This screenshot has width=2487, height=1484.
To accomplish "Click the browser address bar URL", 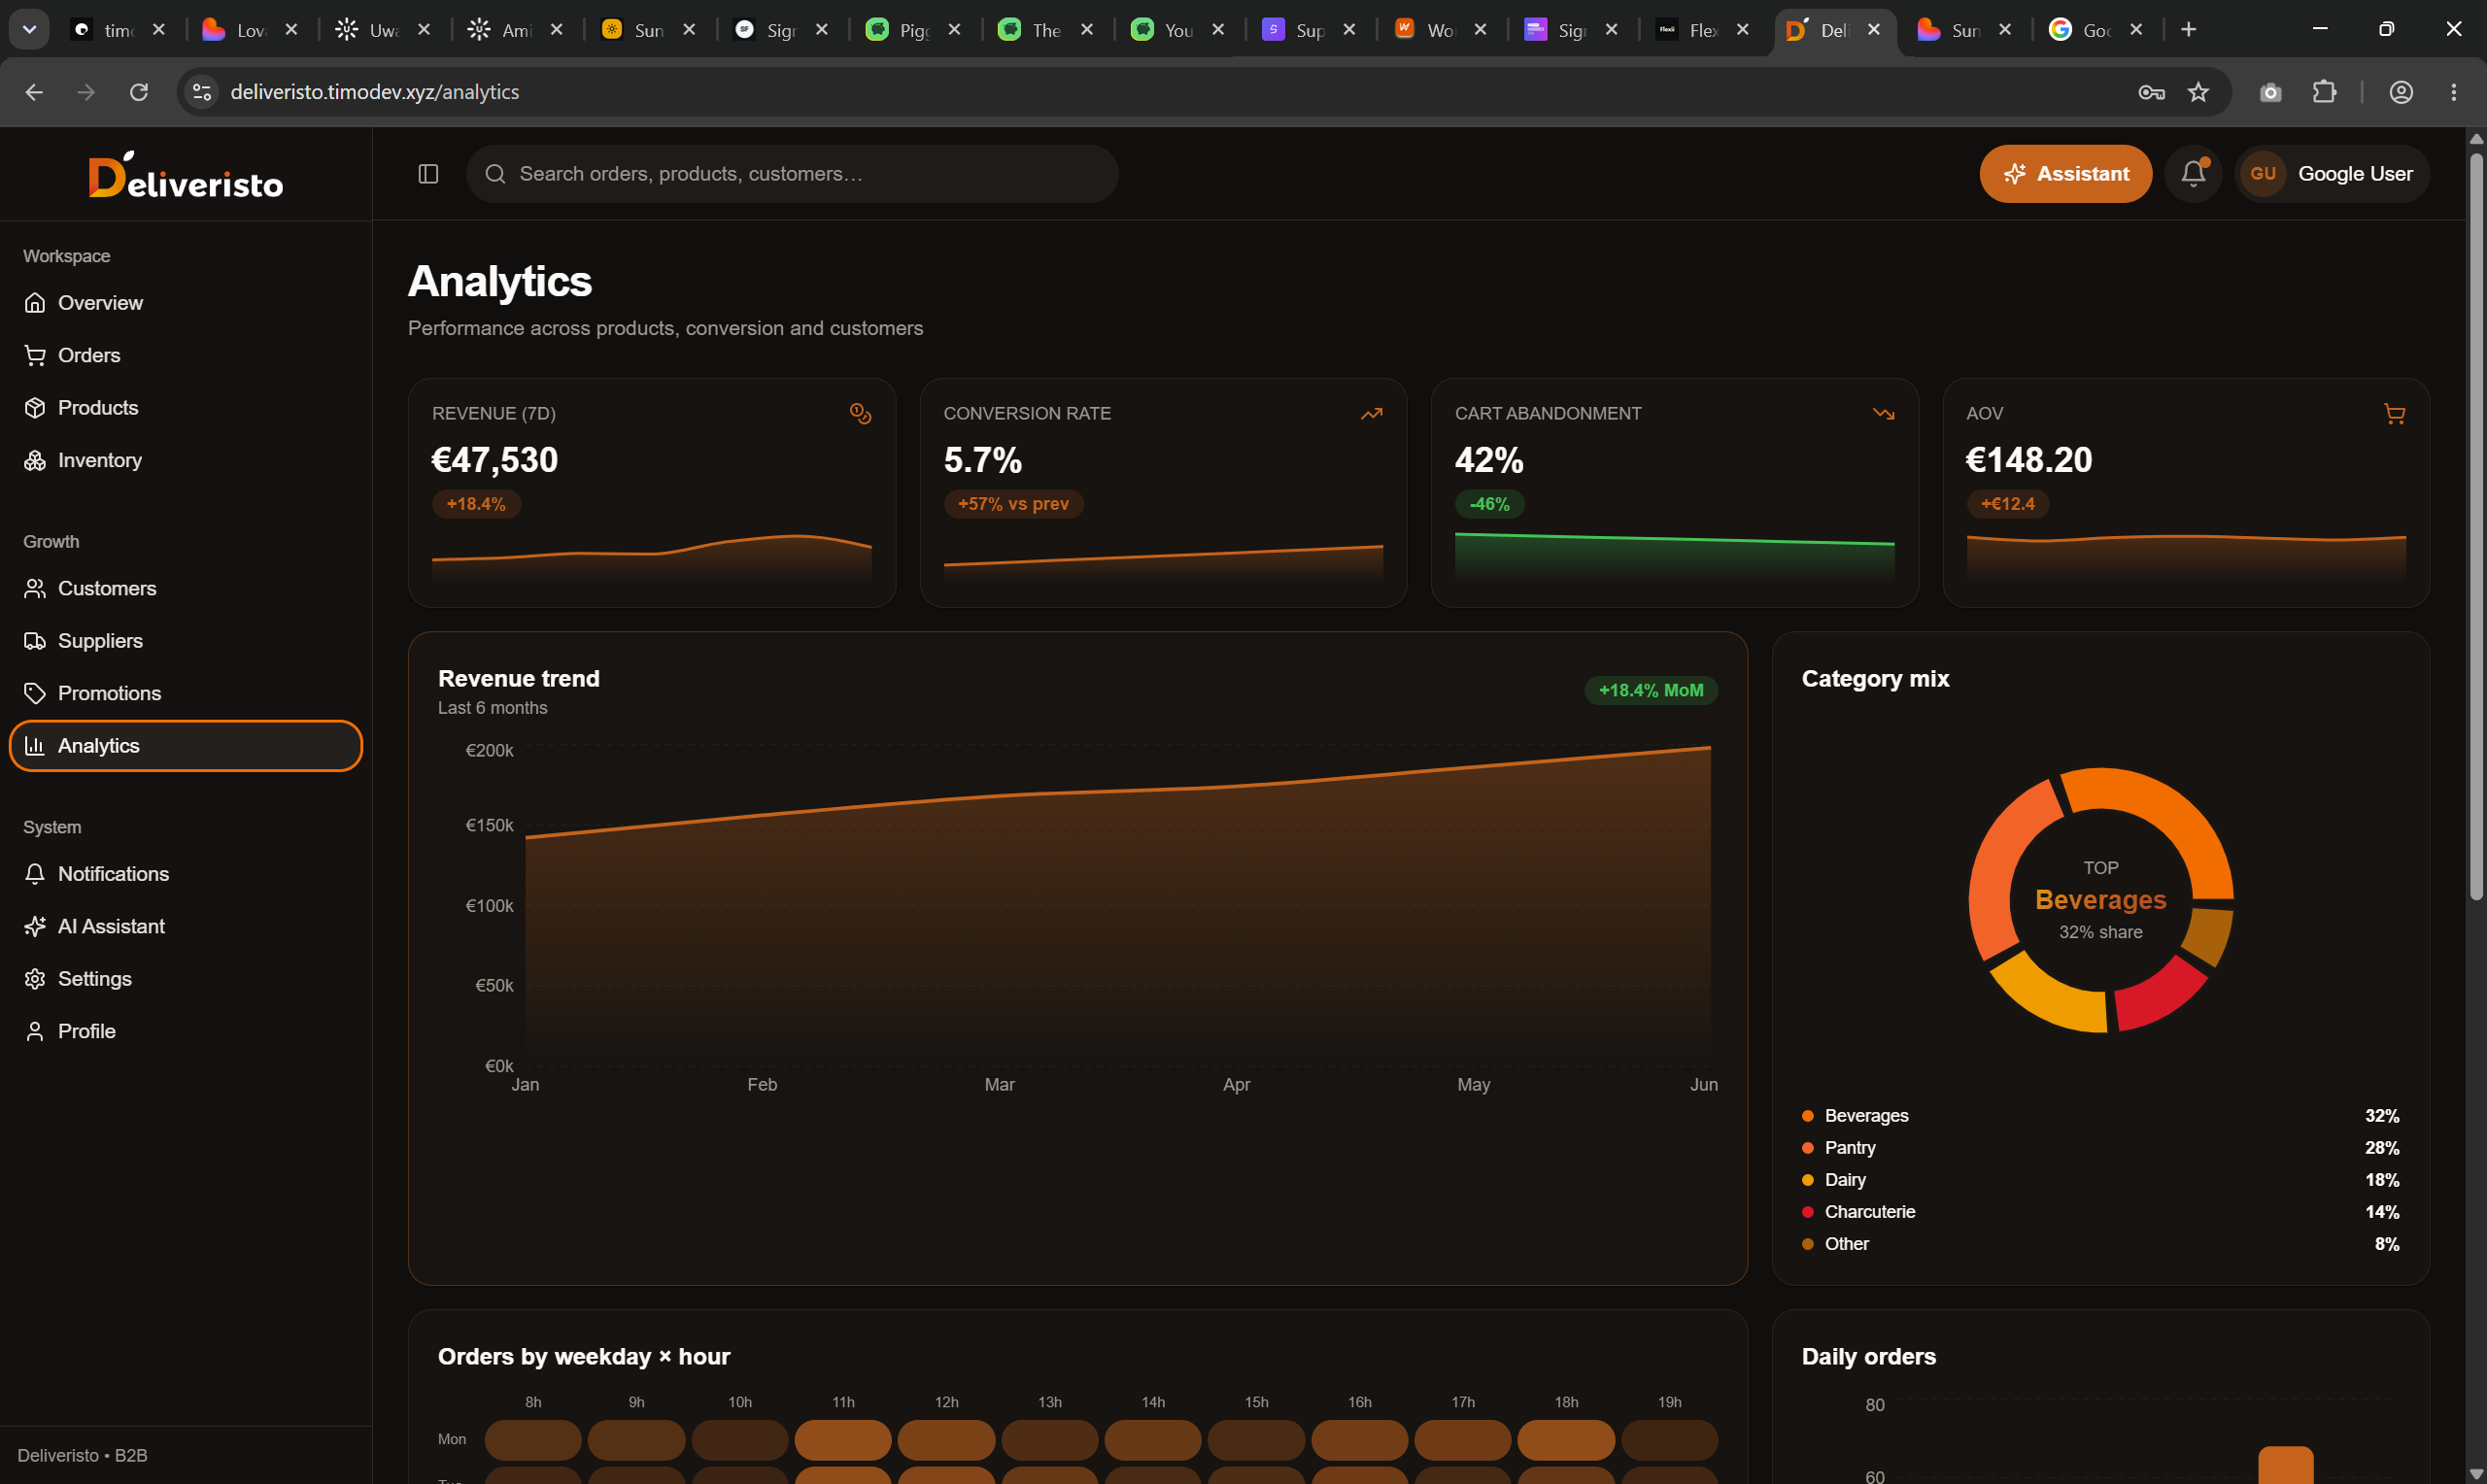I will [375, 92].
